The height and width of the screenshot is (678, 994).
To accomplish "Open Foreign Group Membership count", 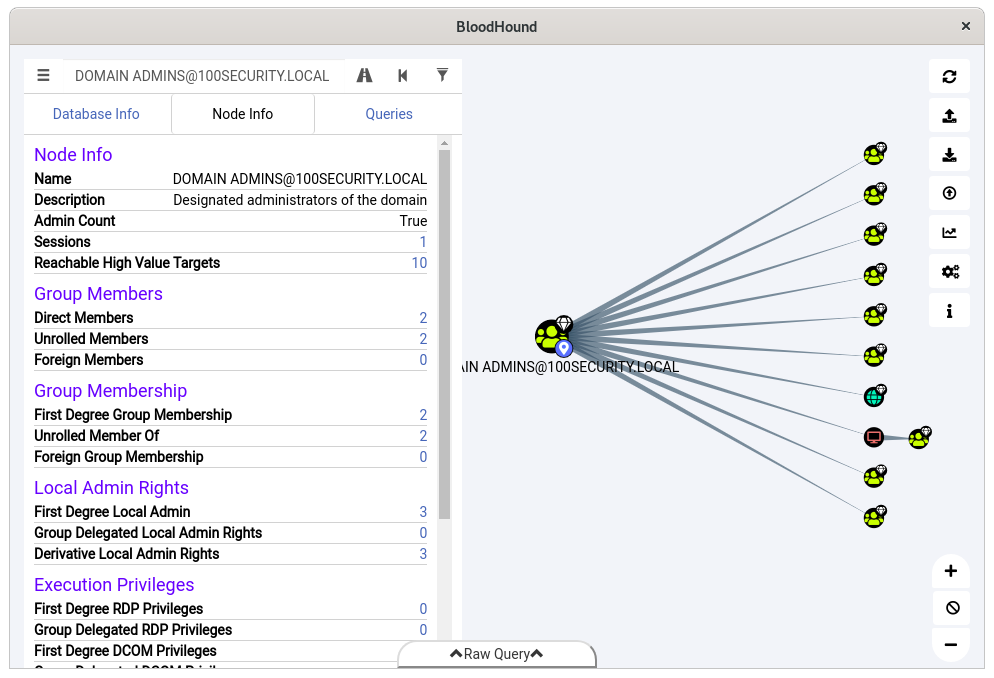I will click(x=423, y=457).
